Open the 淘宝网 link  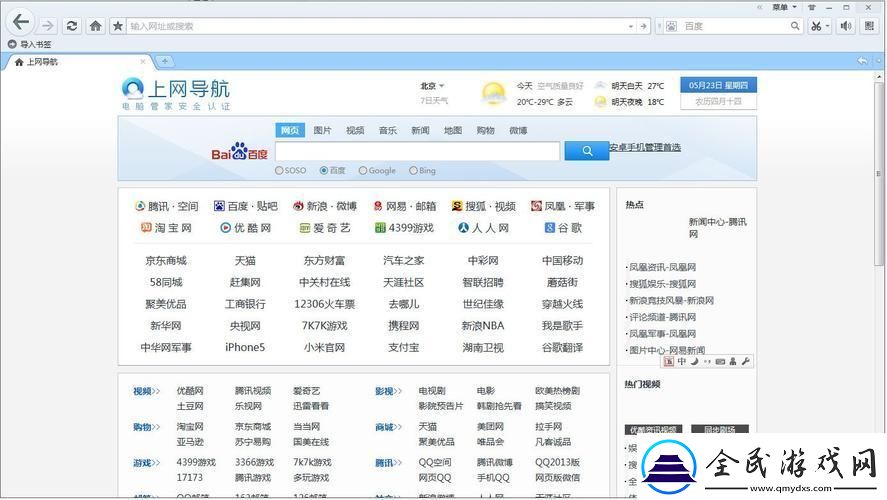tap(166, 227)
